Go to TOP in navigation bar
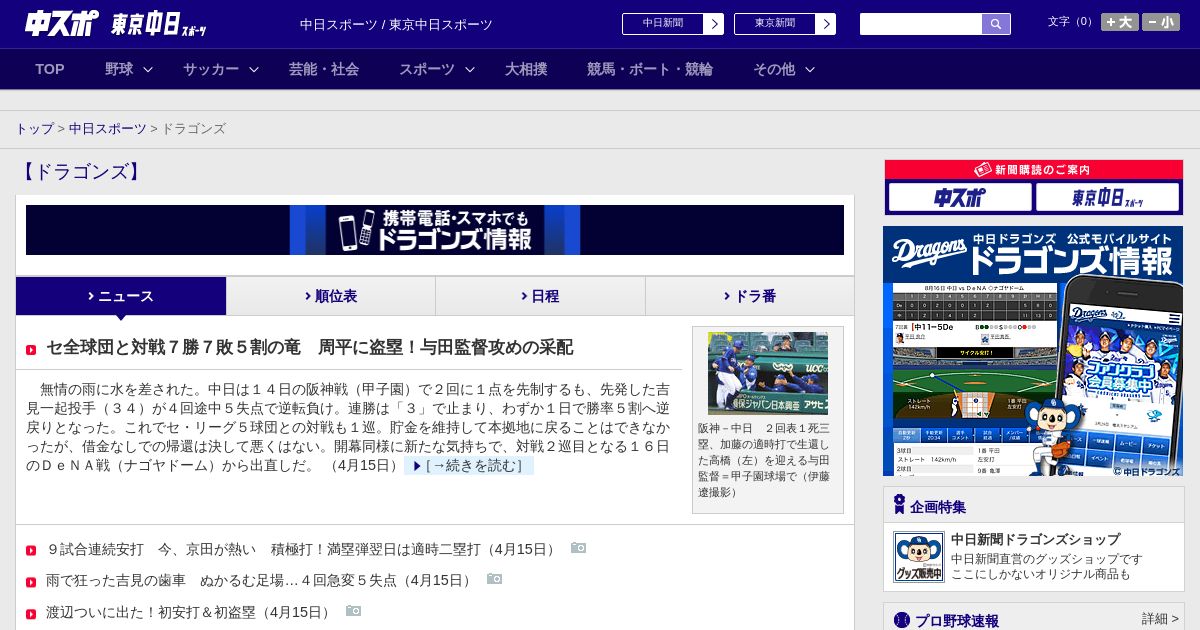The height and width of the screenshot is (630, 1200). click(50, 69)
